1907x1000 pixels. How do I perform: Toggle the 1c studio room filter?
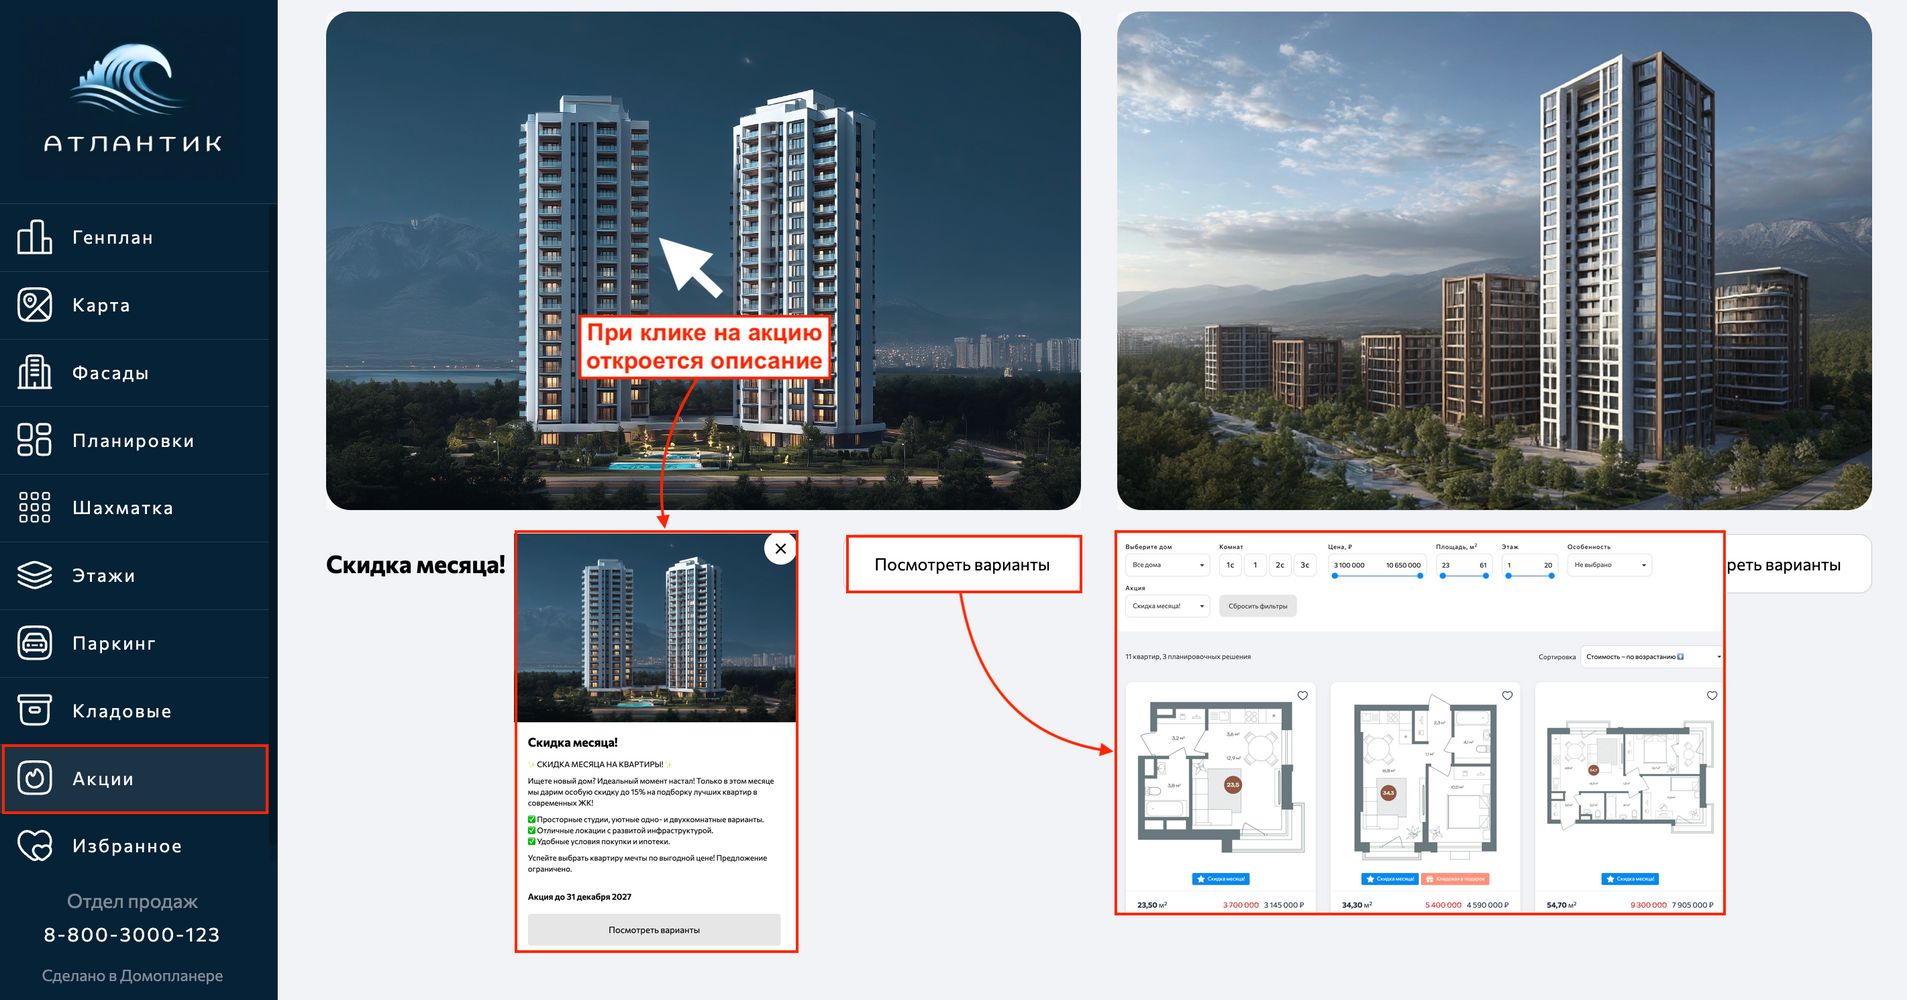(x=1230, y=565)
